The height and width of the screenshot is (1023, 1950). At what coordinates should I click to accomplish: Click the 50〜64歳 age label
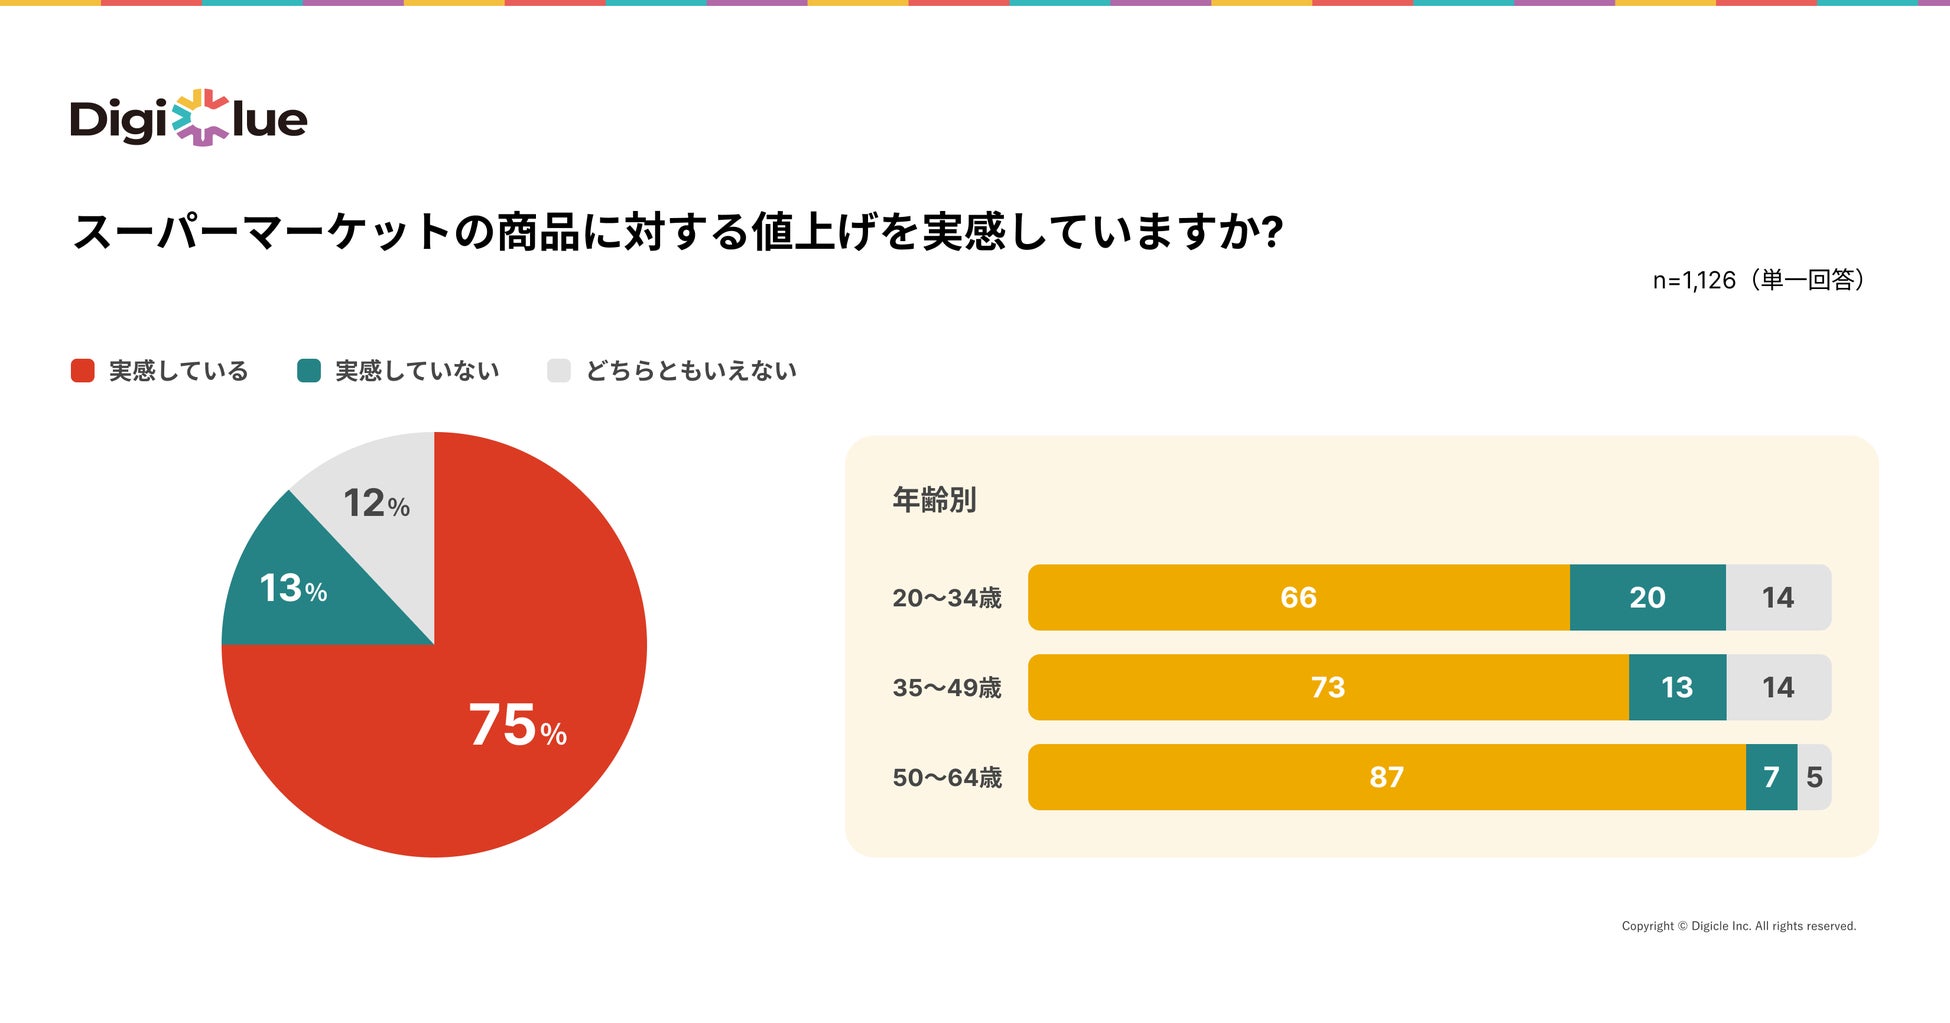point(947,778)
